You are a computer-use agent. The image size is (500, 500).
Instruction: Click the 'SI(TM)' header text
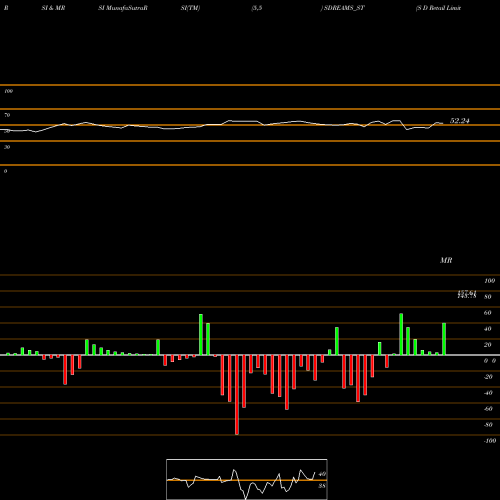[190, 8]
